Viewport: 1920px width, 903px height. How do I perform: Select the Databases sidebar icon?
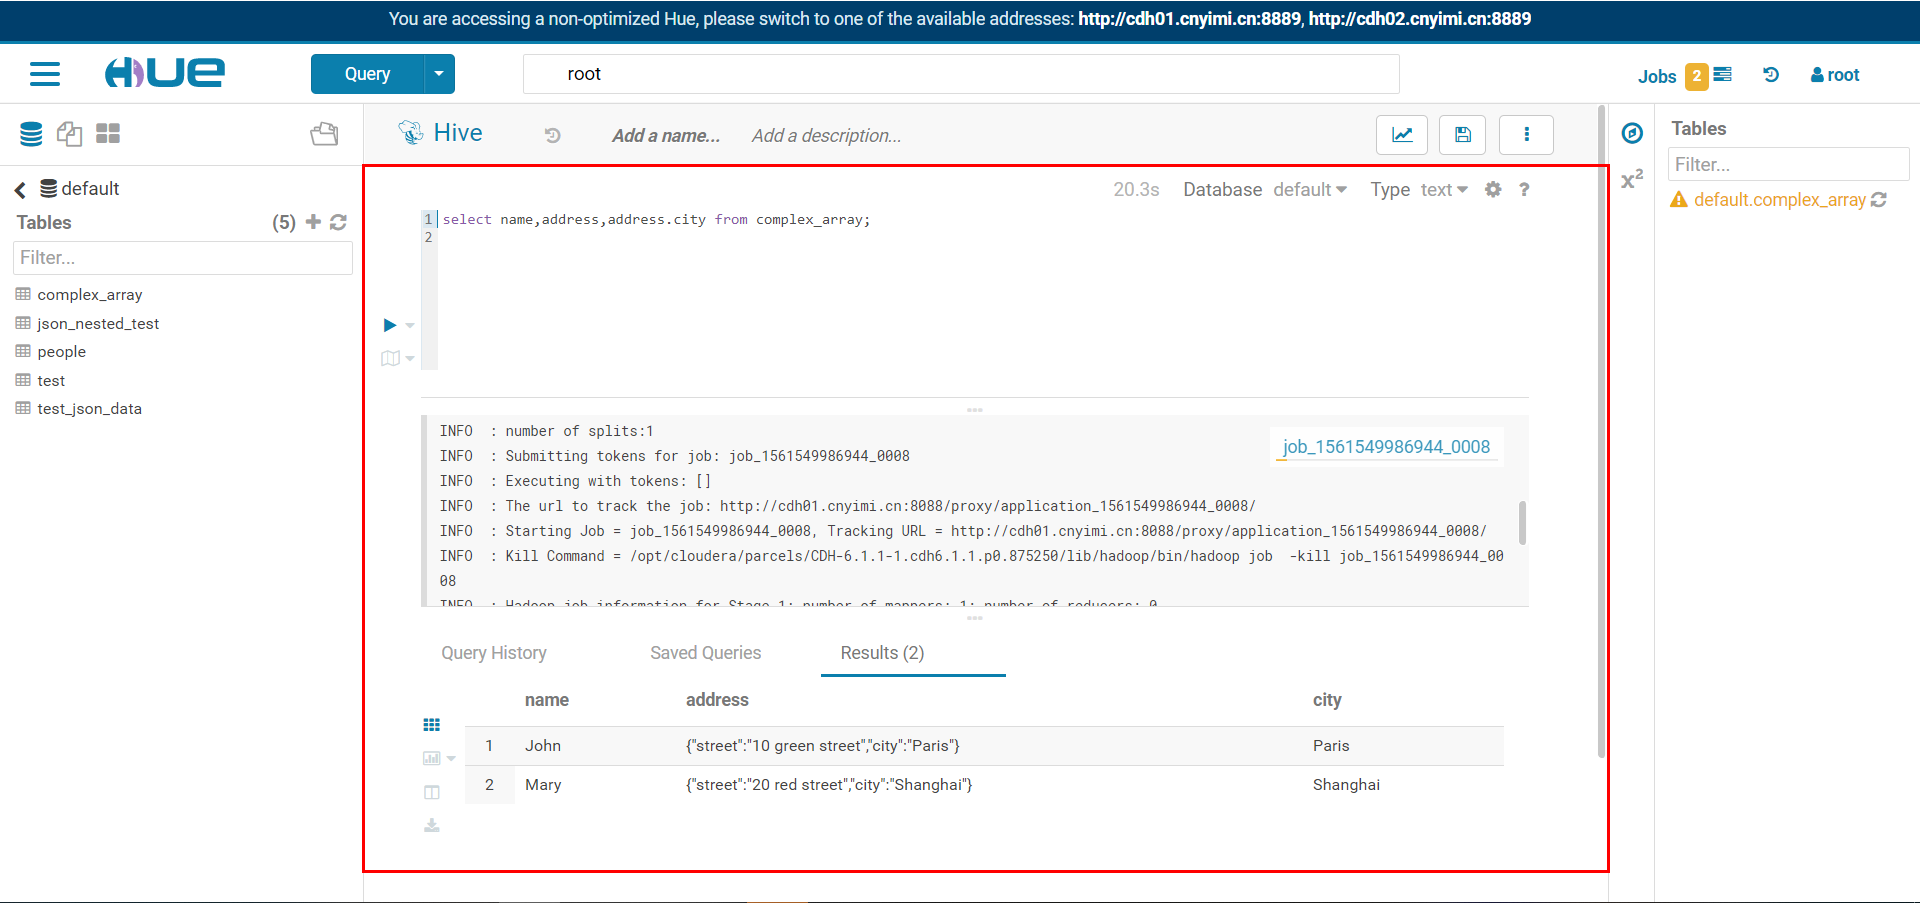(x=30, y=133)
